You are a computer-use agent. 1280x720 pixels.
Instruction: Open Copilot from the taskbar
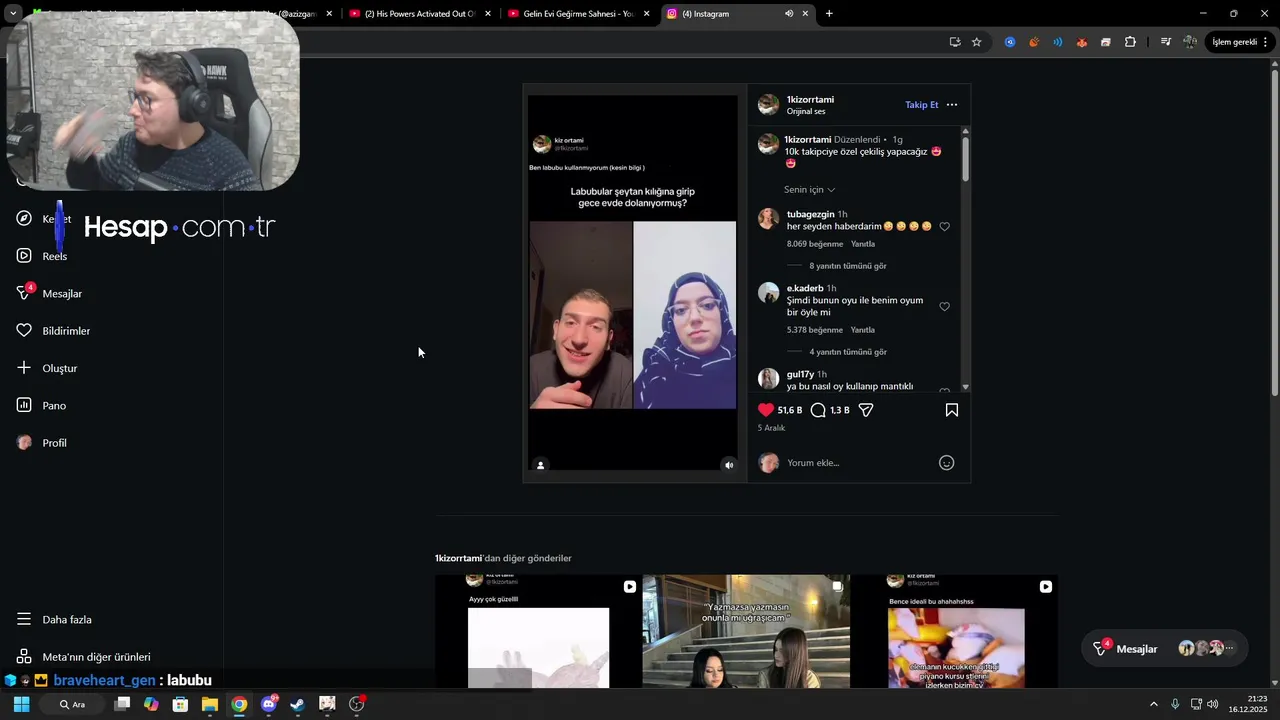click(151, 704)
